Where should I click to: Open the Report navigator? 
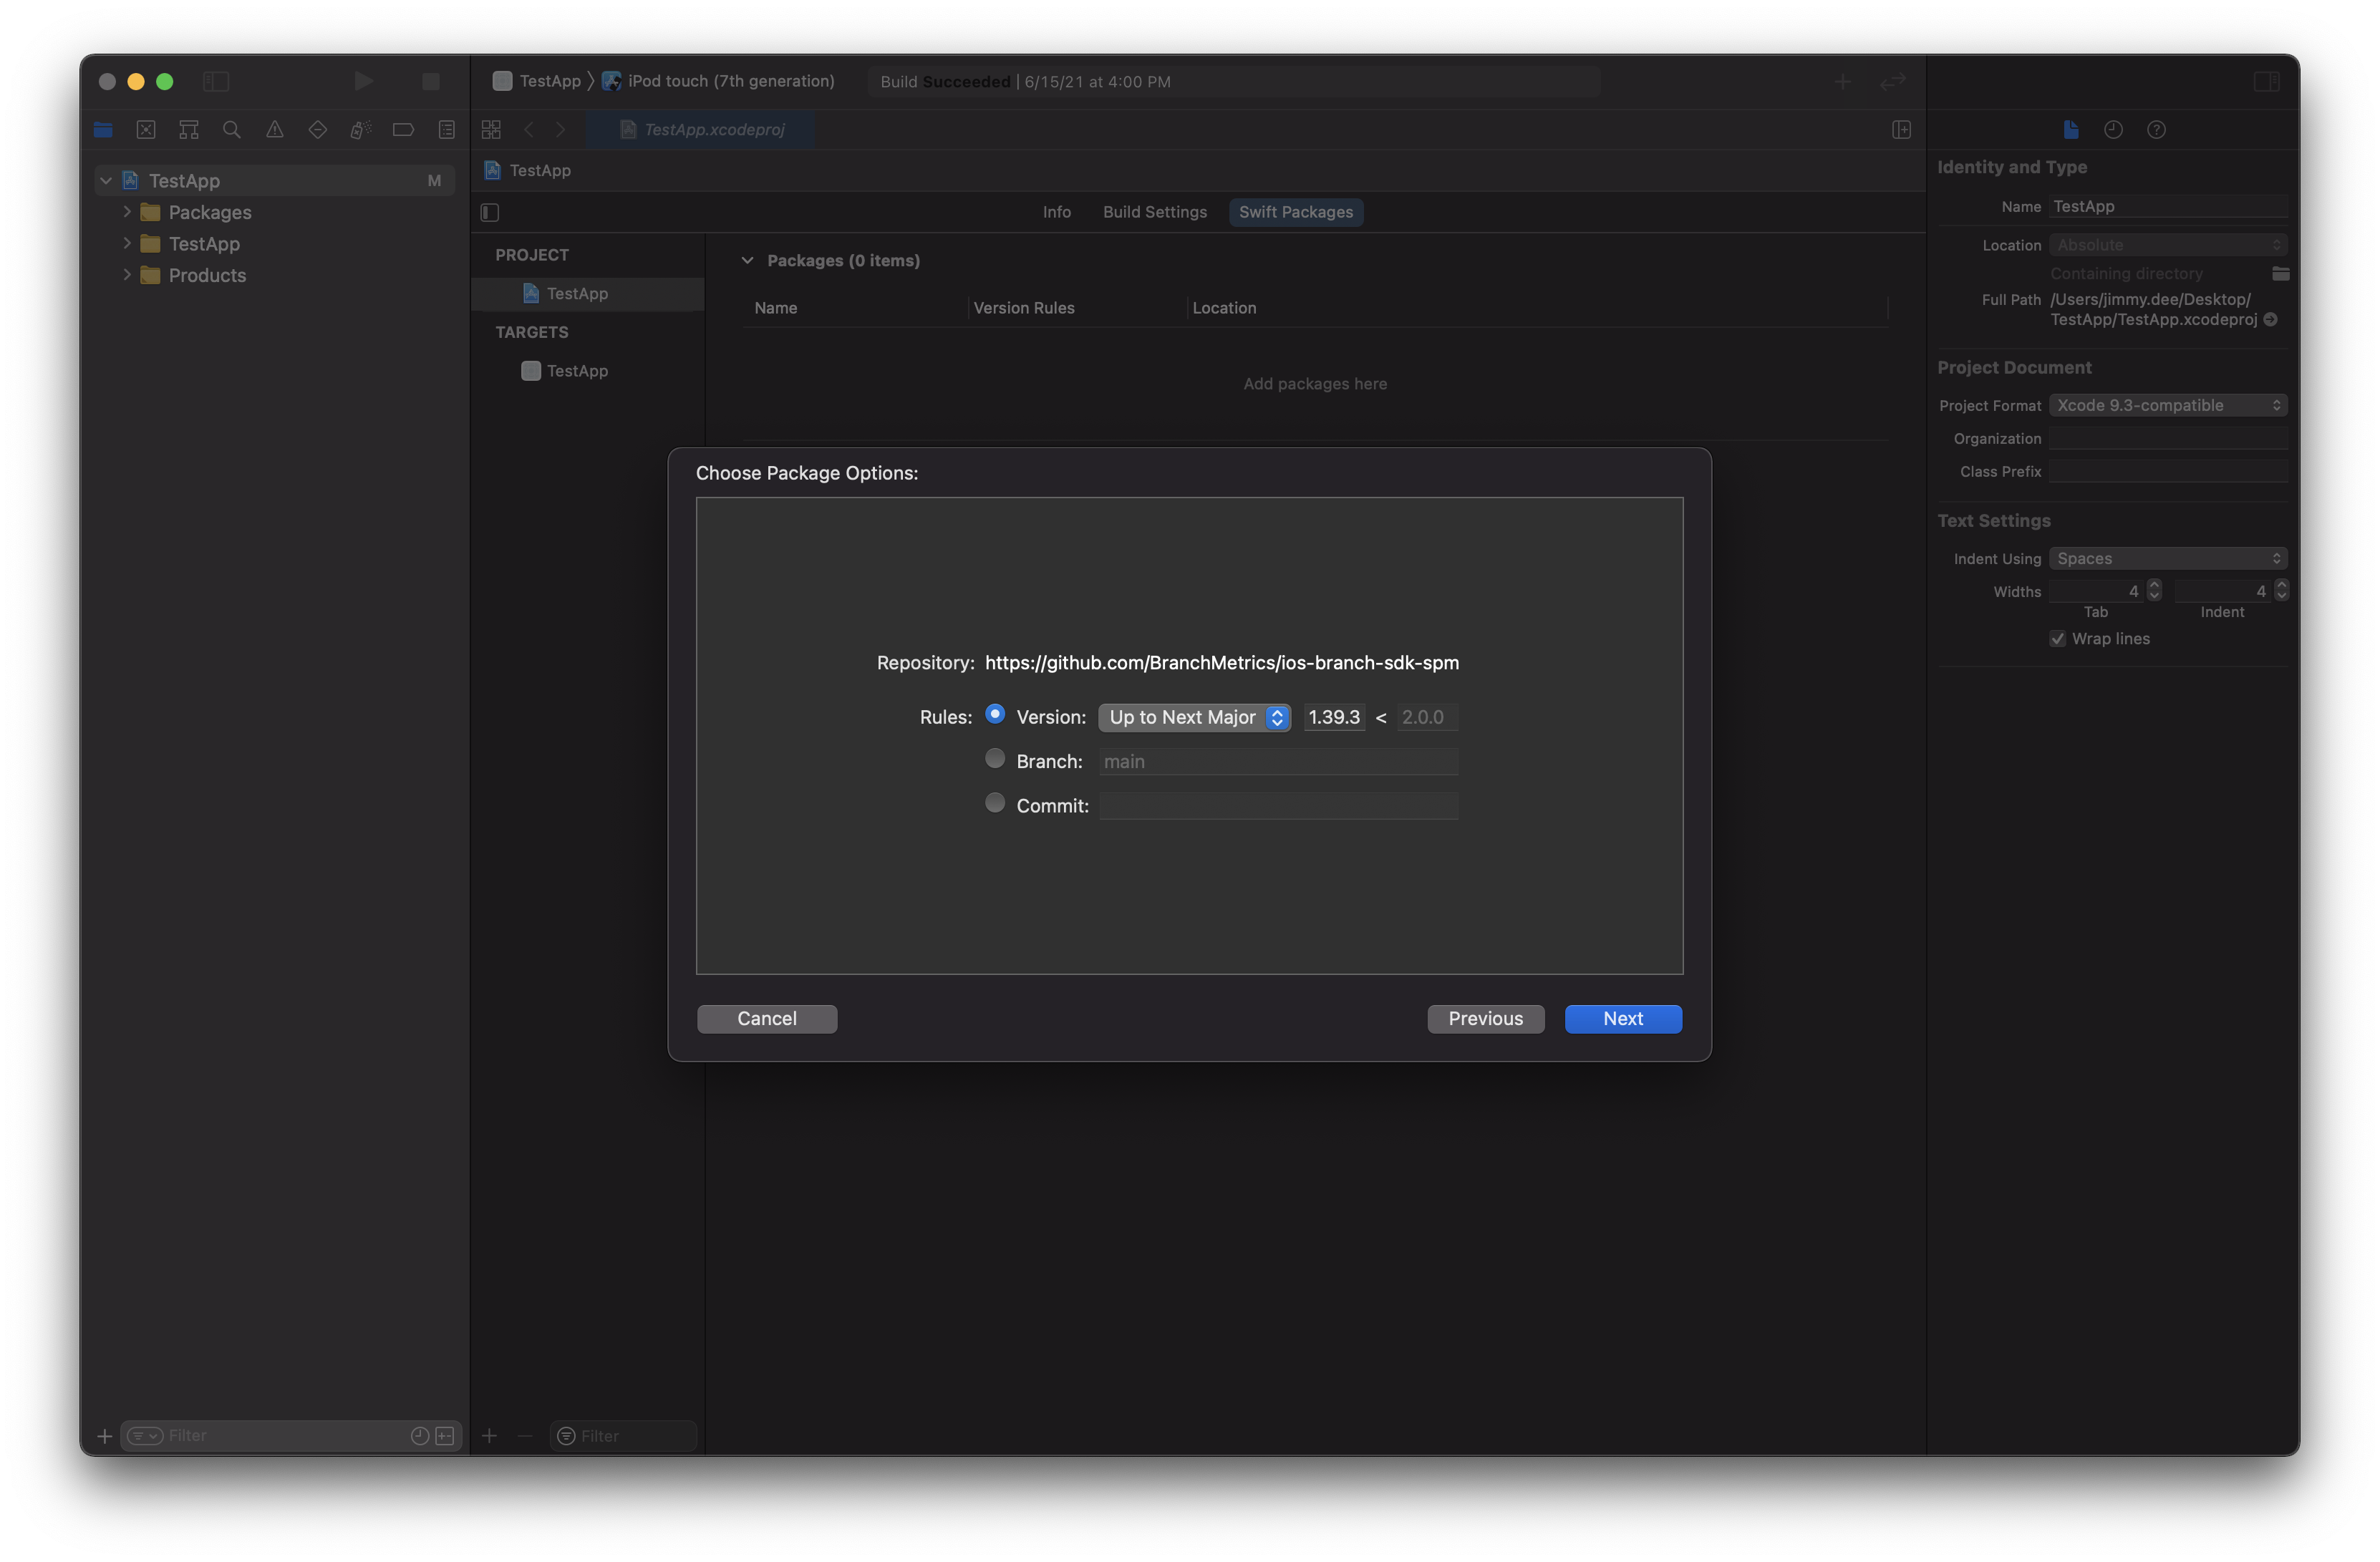[x=447, y=130]
